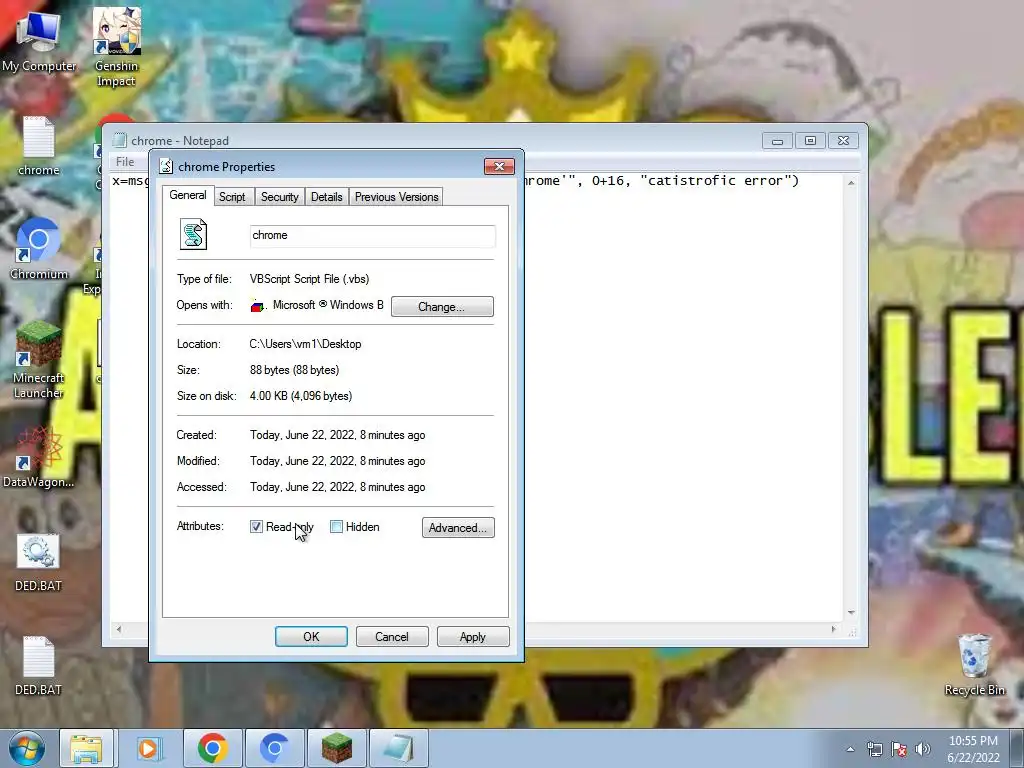Switch to the Previous Versions tab

(x=396, y=197)
